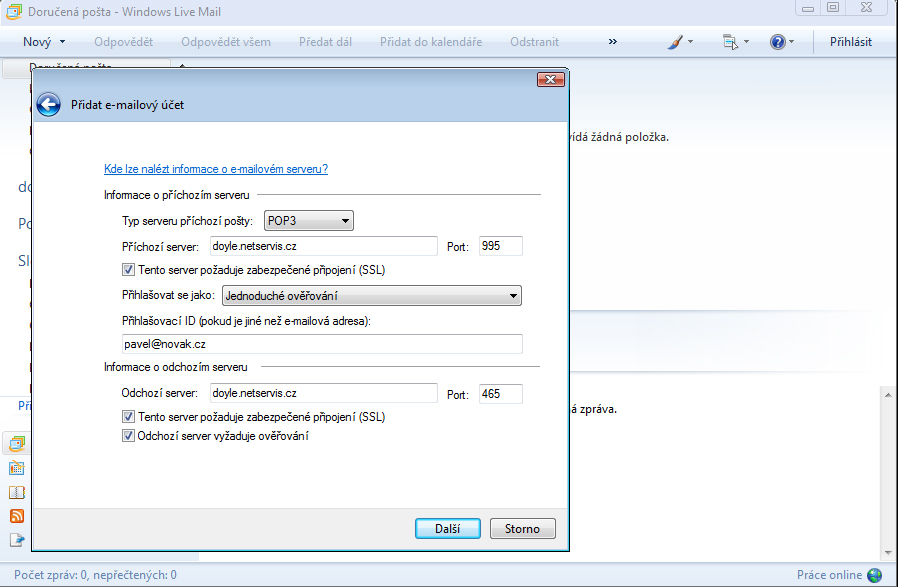The image size is (898, 587).
Task: Expand the Nový button dropdown arrow
Action: pyautogui.click(x=62, y=42)
